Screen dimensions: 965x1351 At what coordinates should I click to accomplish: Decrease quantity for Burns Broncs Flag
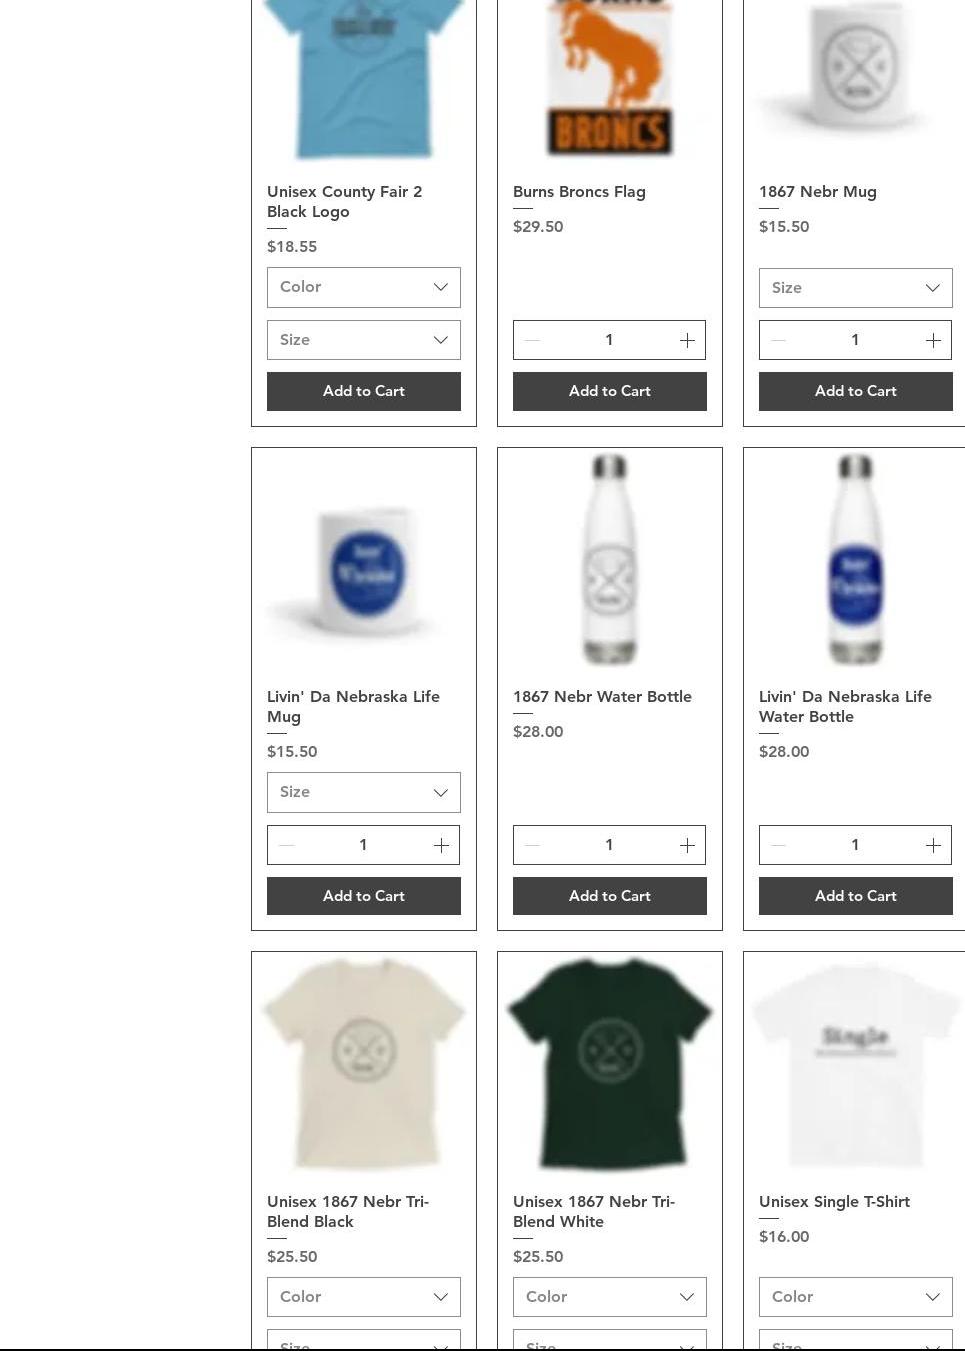tap(532, 340)
